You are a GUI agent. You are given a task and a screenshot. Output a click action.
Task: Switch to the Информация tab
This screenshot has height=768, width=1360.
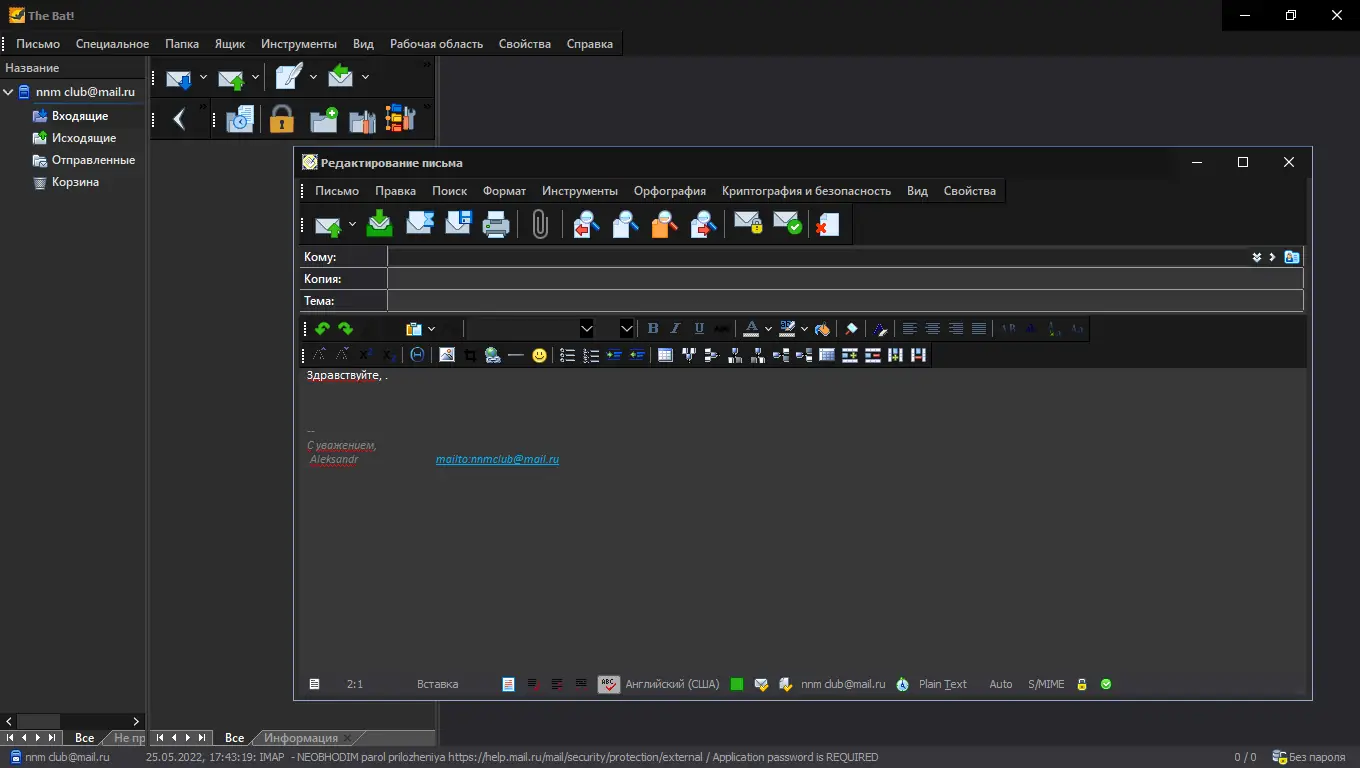pos(301,738)
